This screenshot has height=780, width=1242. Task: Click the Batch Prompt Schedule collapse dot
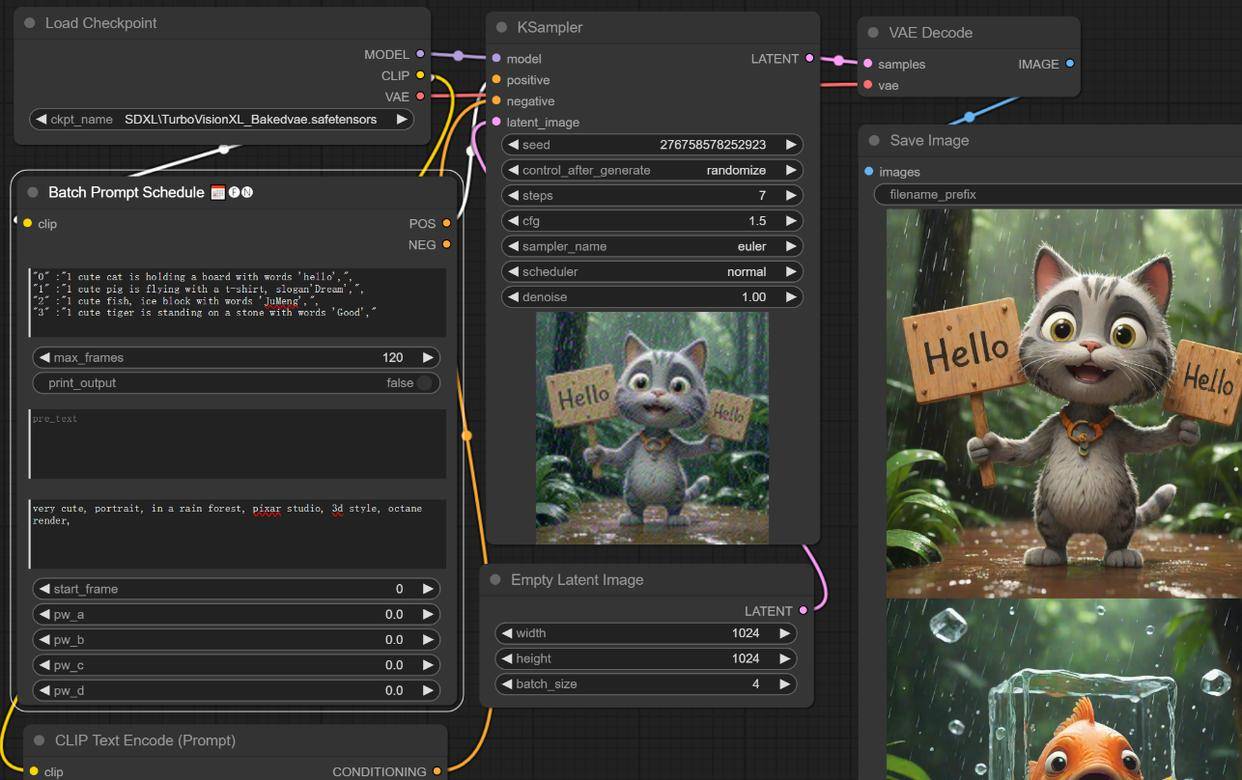click(x=33, y=192)
